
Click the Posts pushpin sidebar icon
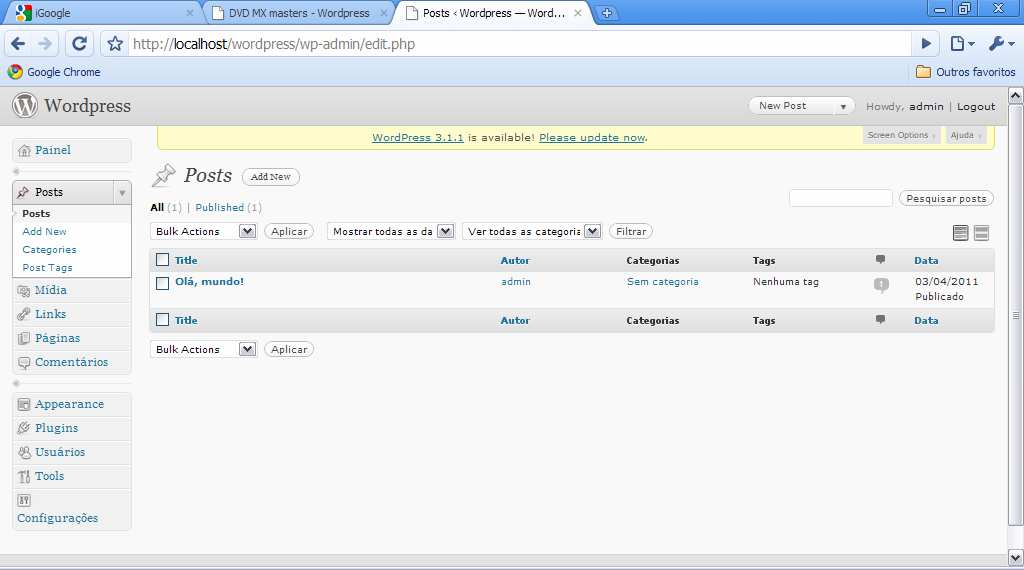[24, 192]
